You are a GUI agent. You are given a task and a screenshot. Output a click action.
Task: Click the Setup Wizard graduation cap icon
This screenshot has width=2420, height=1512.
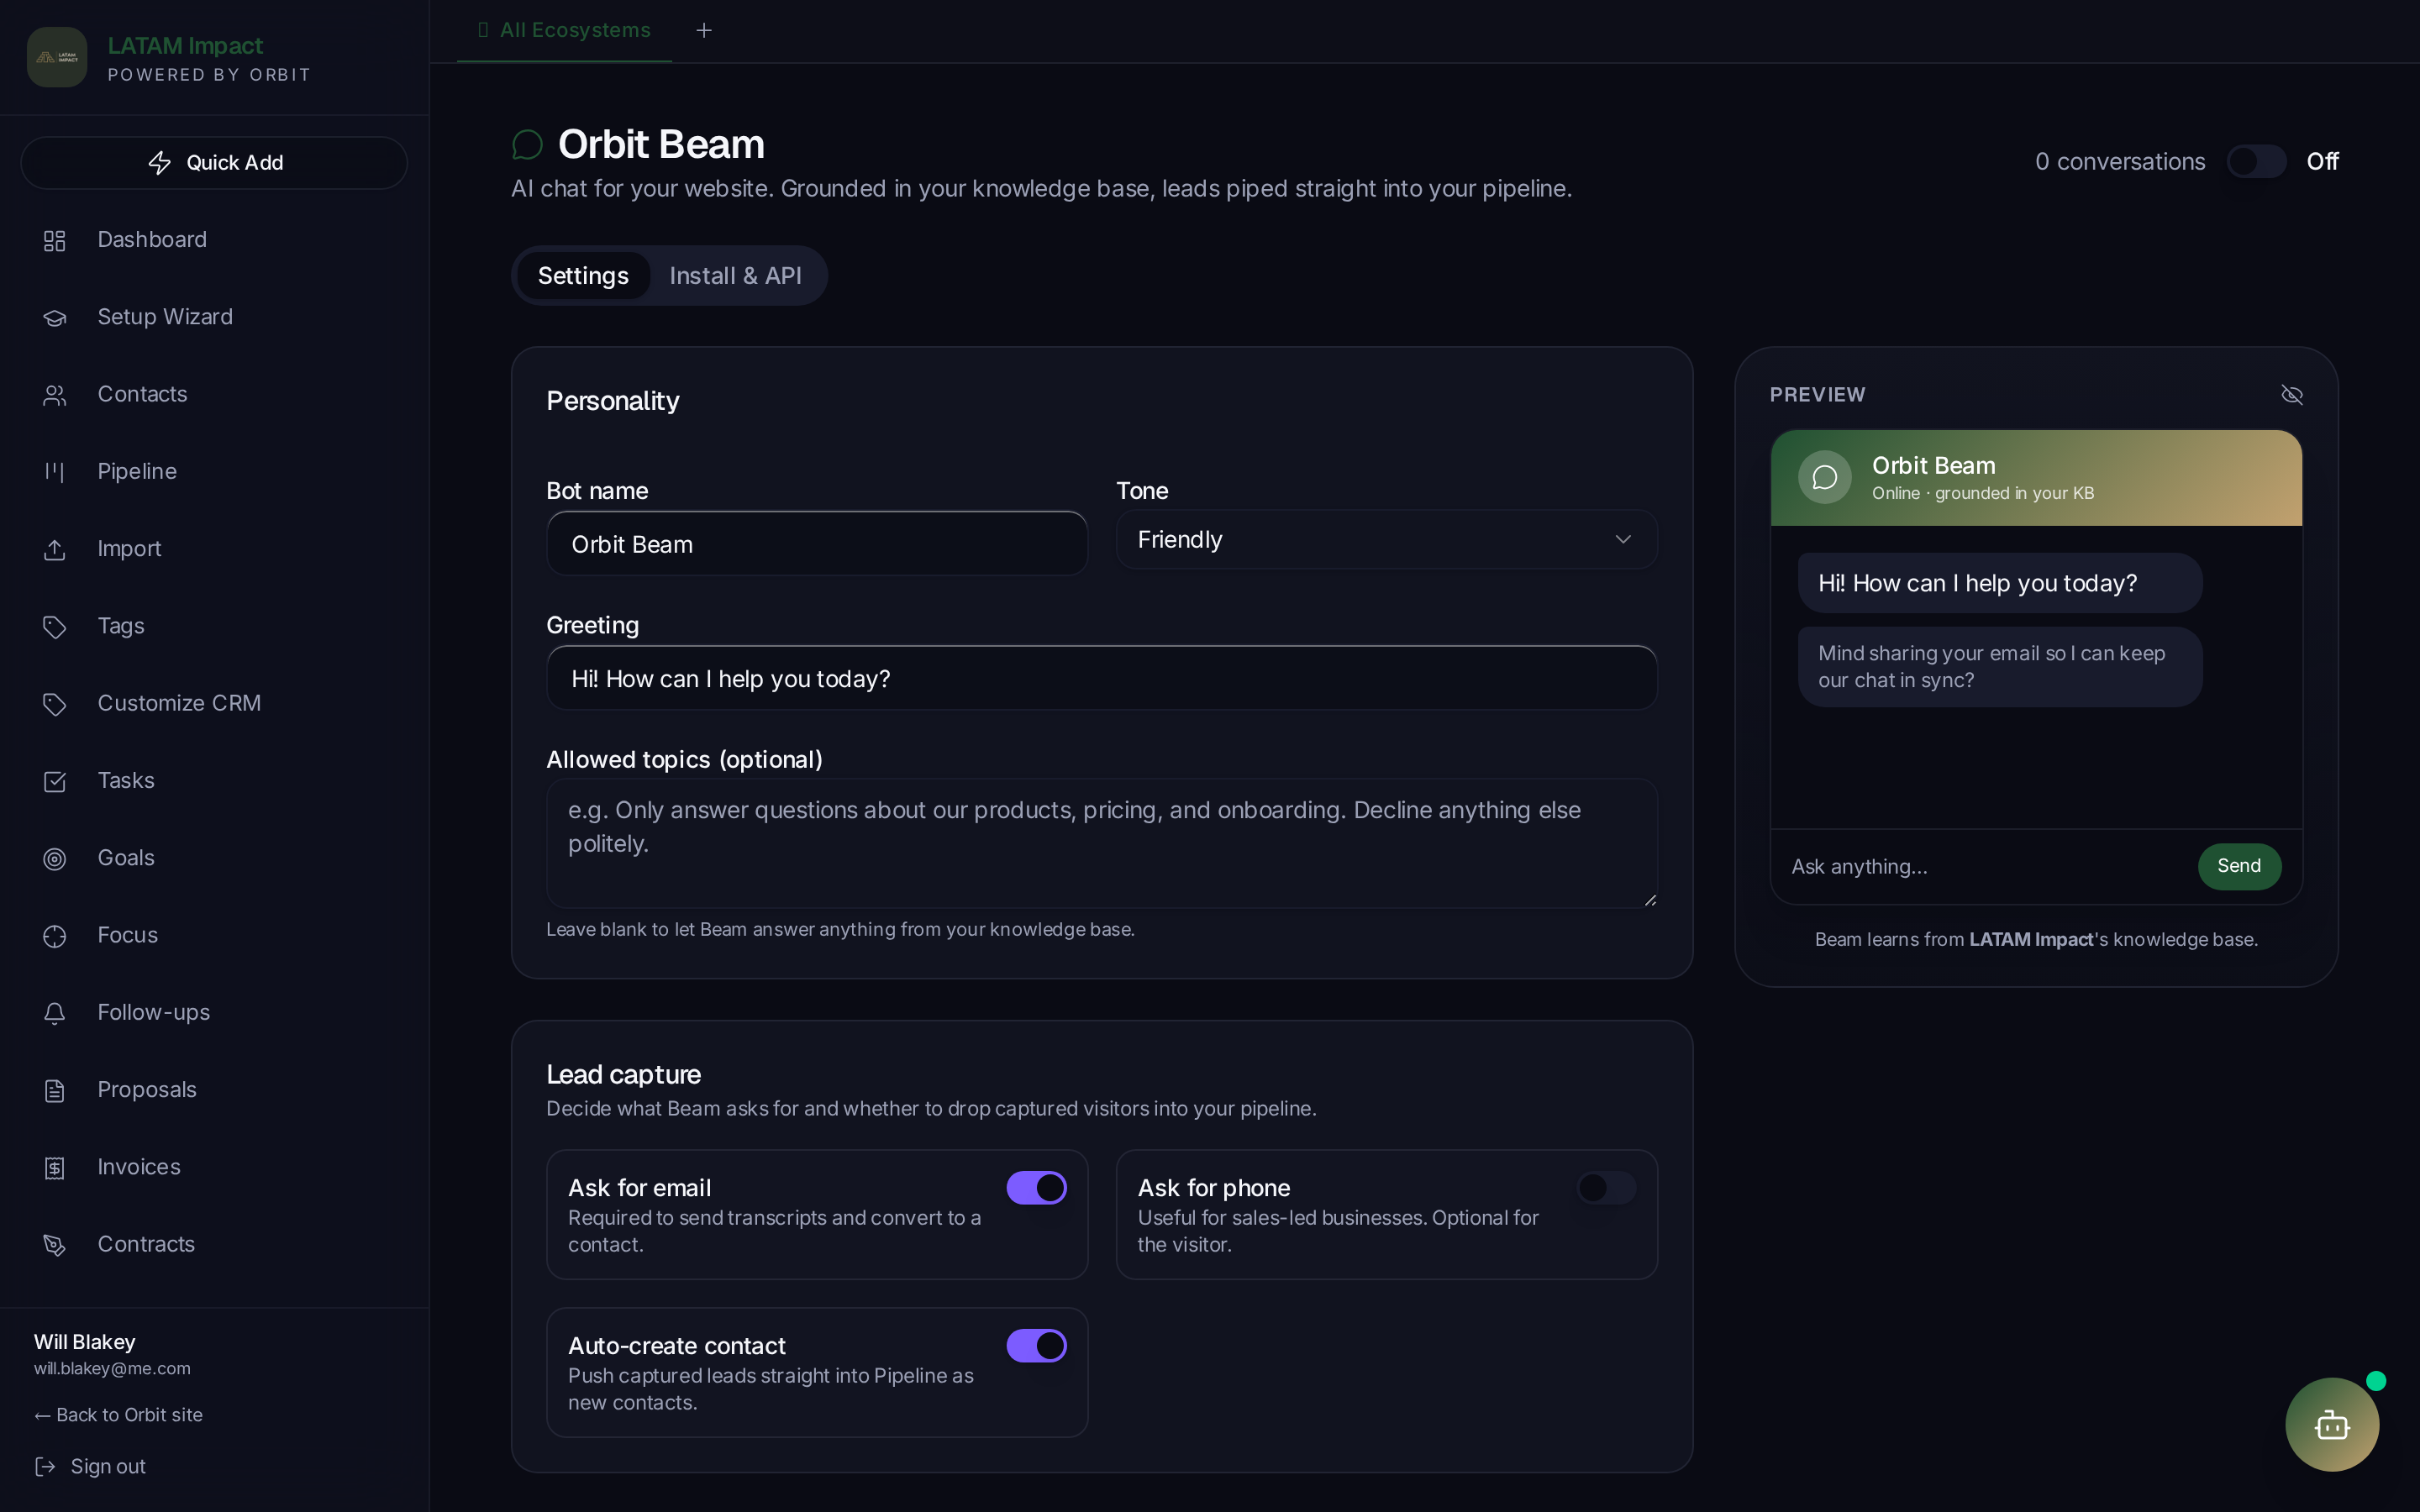54,318
